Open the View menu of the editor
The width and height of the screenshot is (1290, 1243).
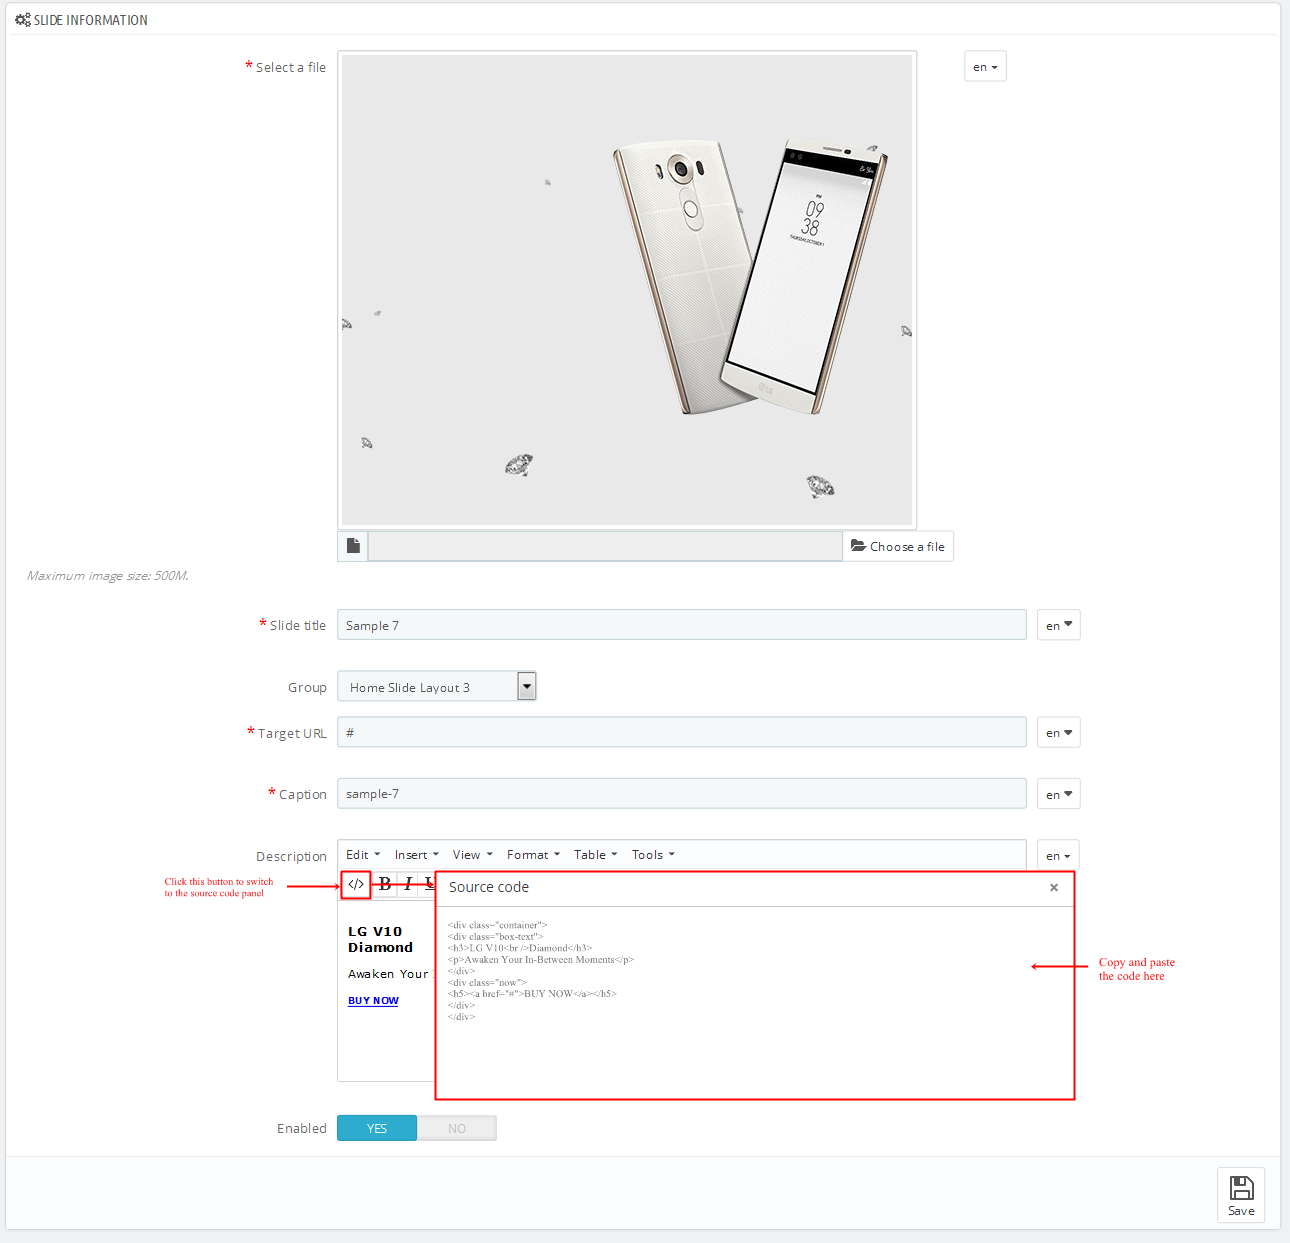tap(473, 855)
